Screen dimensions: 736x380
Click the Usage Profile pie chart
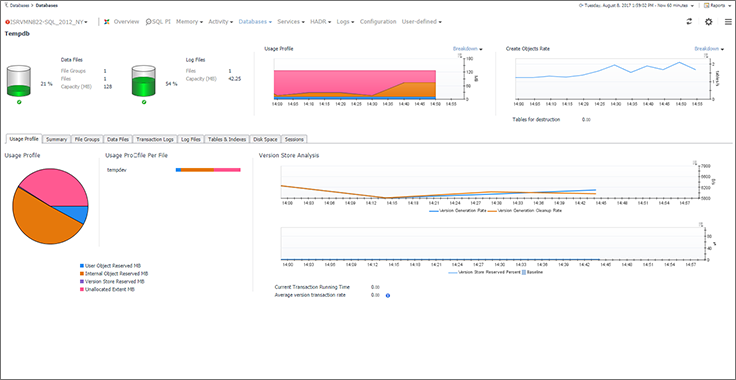coord(50,206)
